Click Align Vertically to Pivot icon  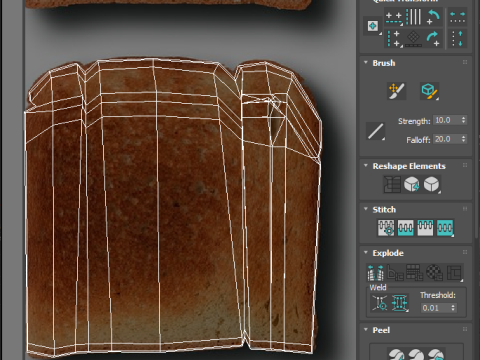[x=394, y=39]
